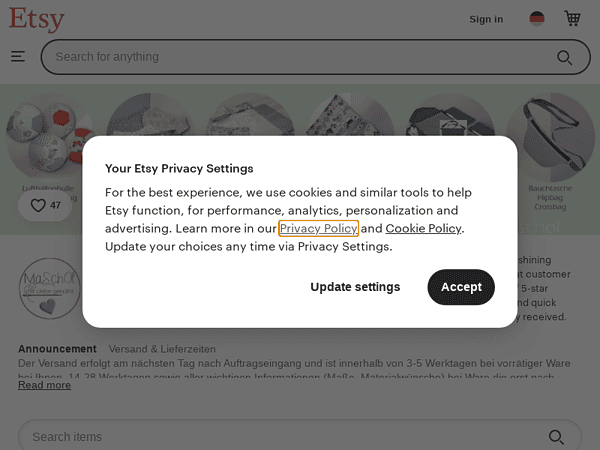The width and height of the screenshot is (600, 450).
Task: Expand the announcement with Read more
Action: 44,385
